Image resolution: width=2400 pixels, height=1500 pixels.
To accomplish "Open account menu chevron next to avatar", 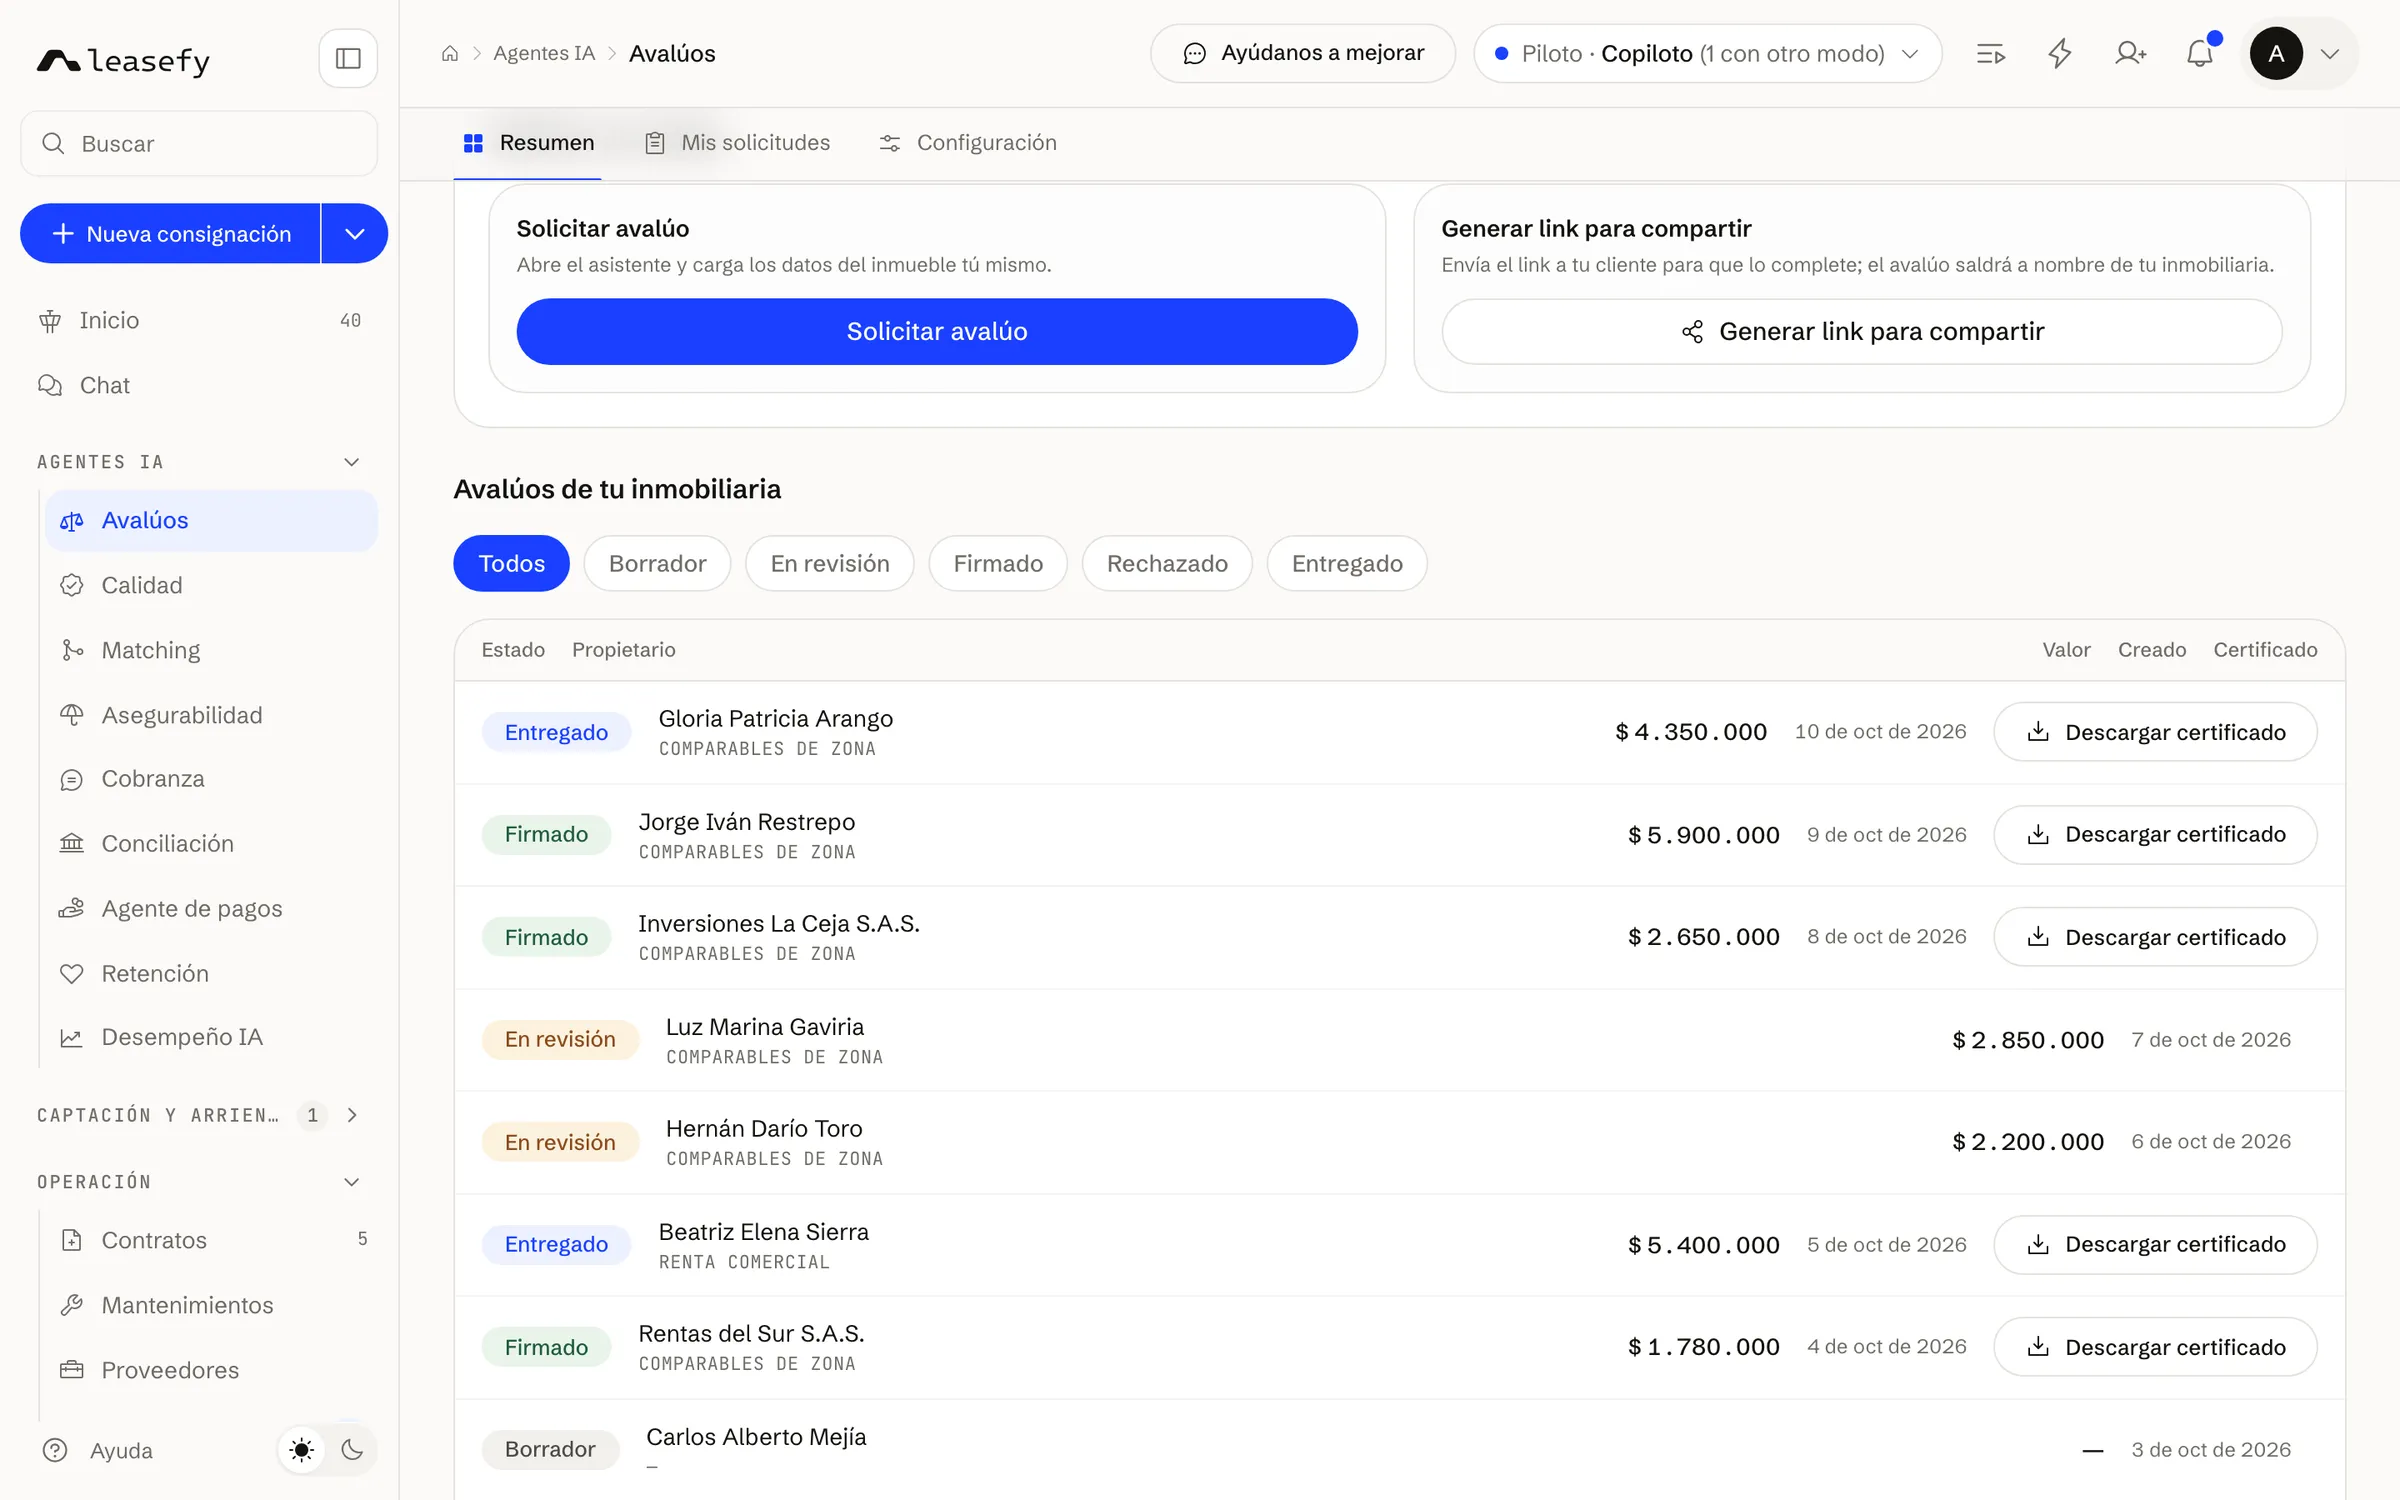I will [2330, 54].
